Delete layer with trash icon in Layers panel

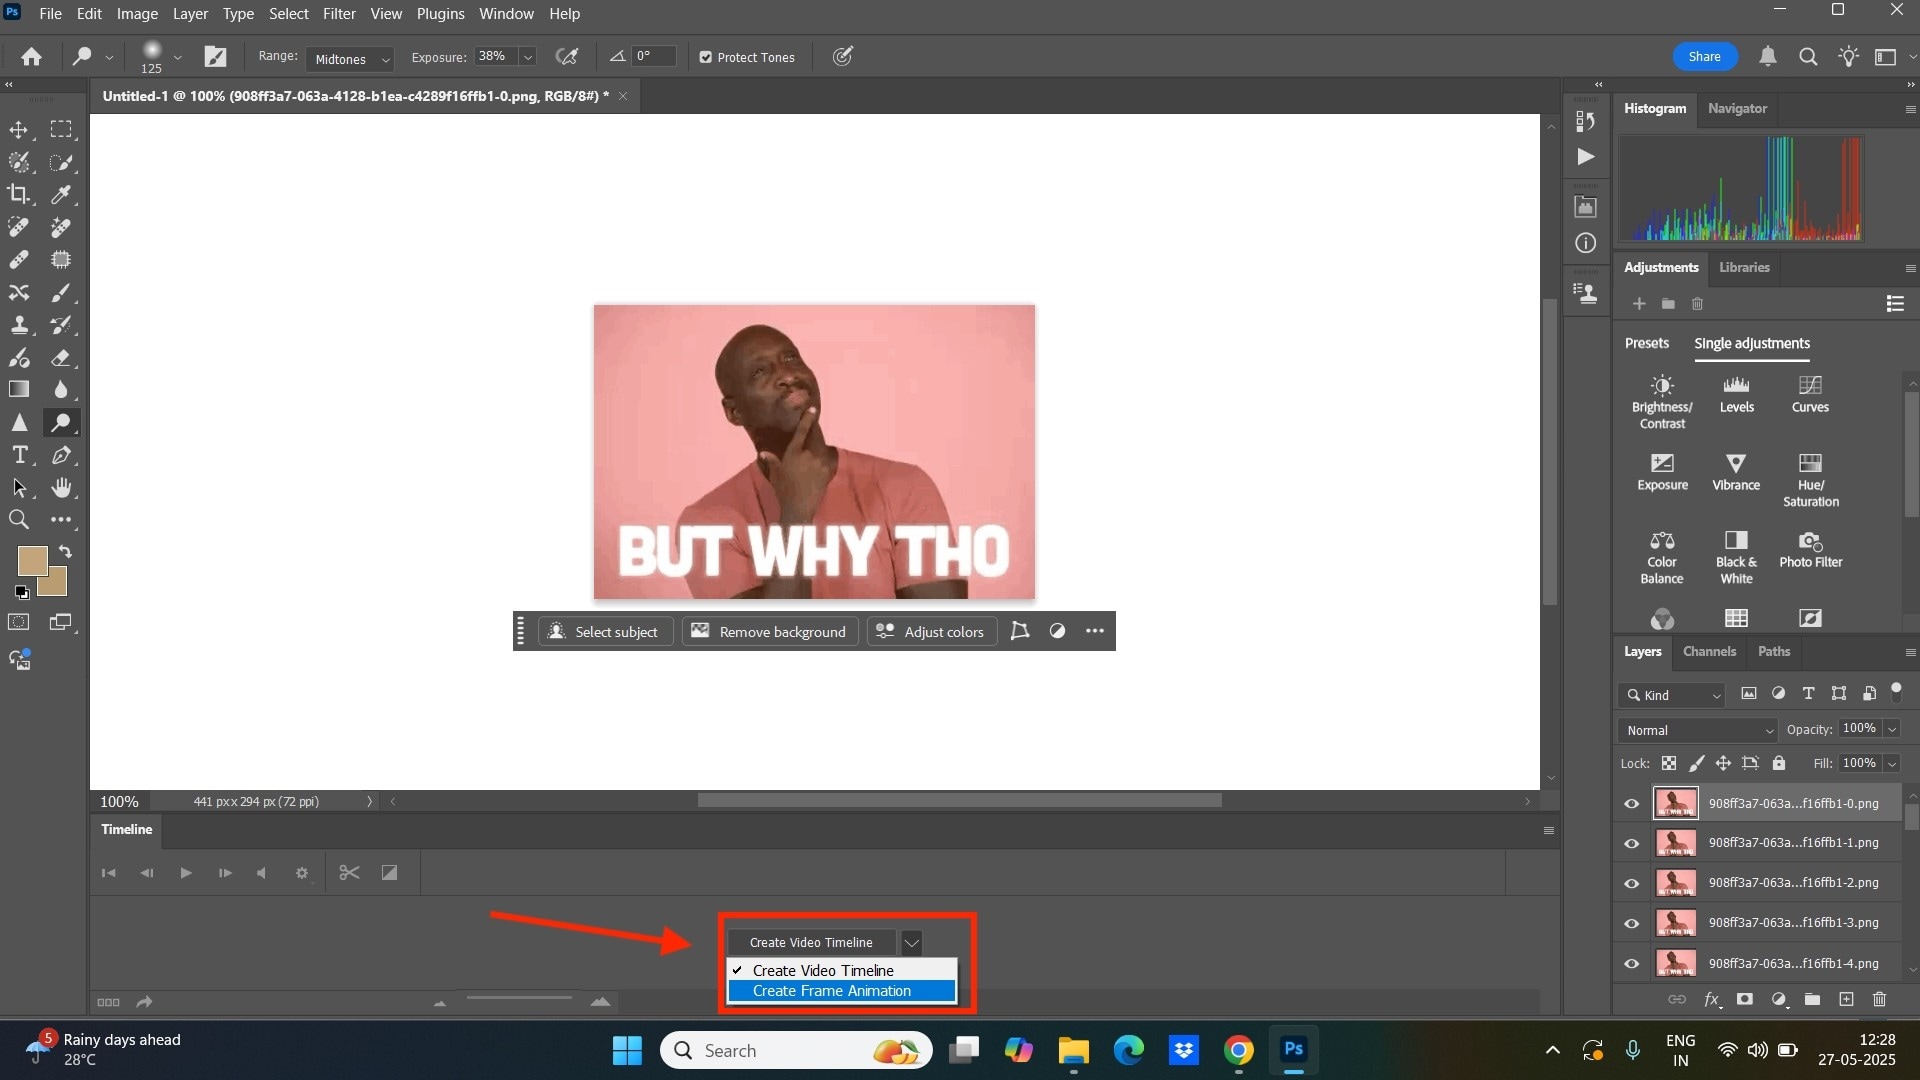coord(1879,999)
